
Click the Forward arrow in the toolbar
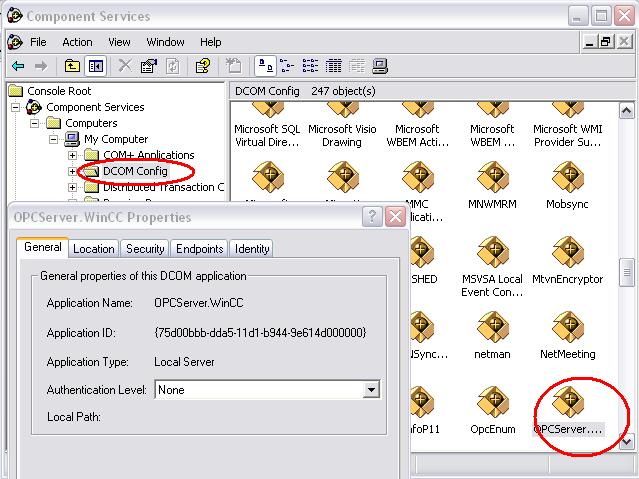pyautogui.click(x=41, y=66)
